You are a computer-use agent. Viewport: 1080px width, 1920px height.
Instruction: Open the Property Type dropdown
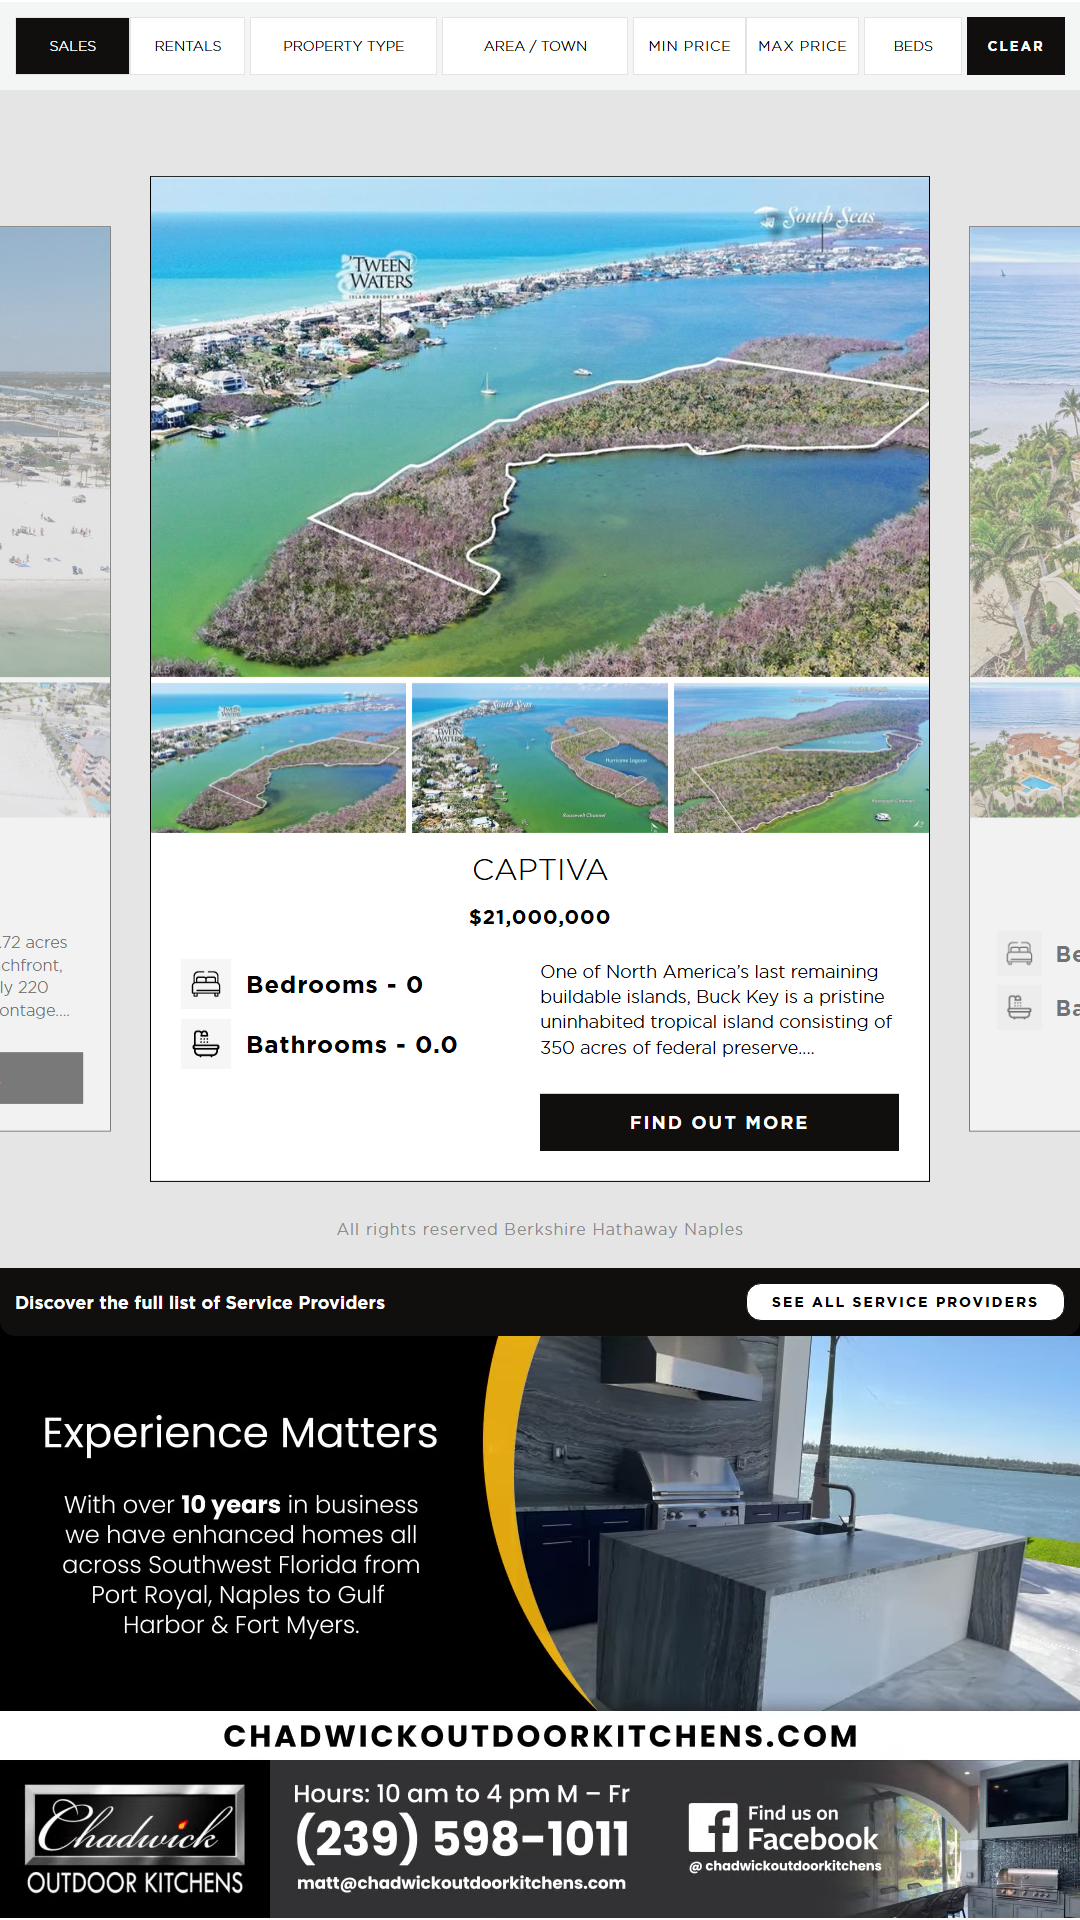pos(343,46)
